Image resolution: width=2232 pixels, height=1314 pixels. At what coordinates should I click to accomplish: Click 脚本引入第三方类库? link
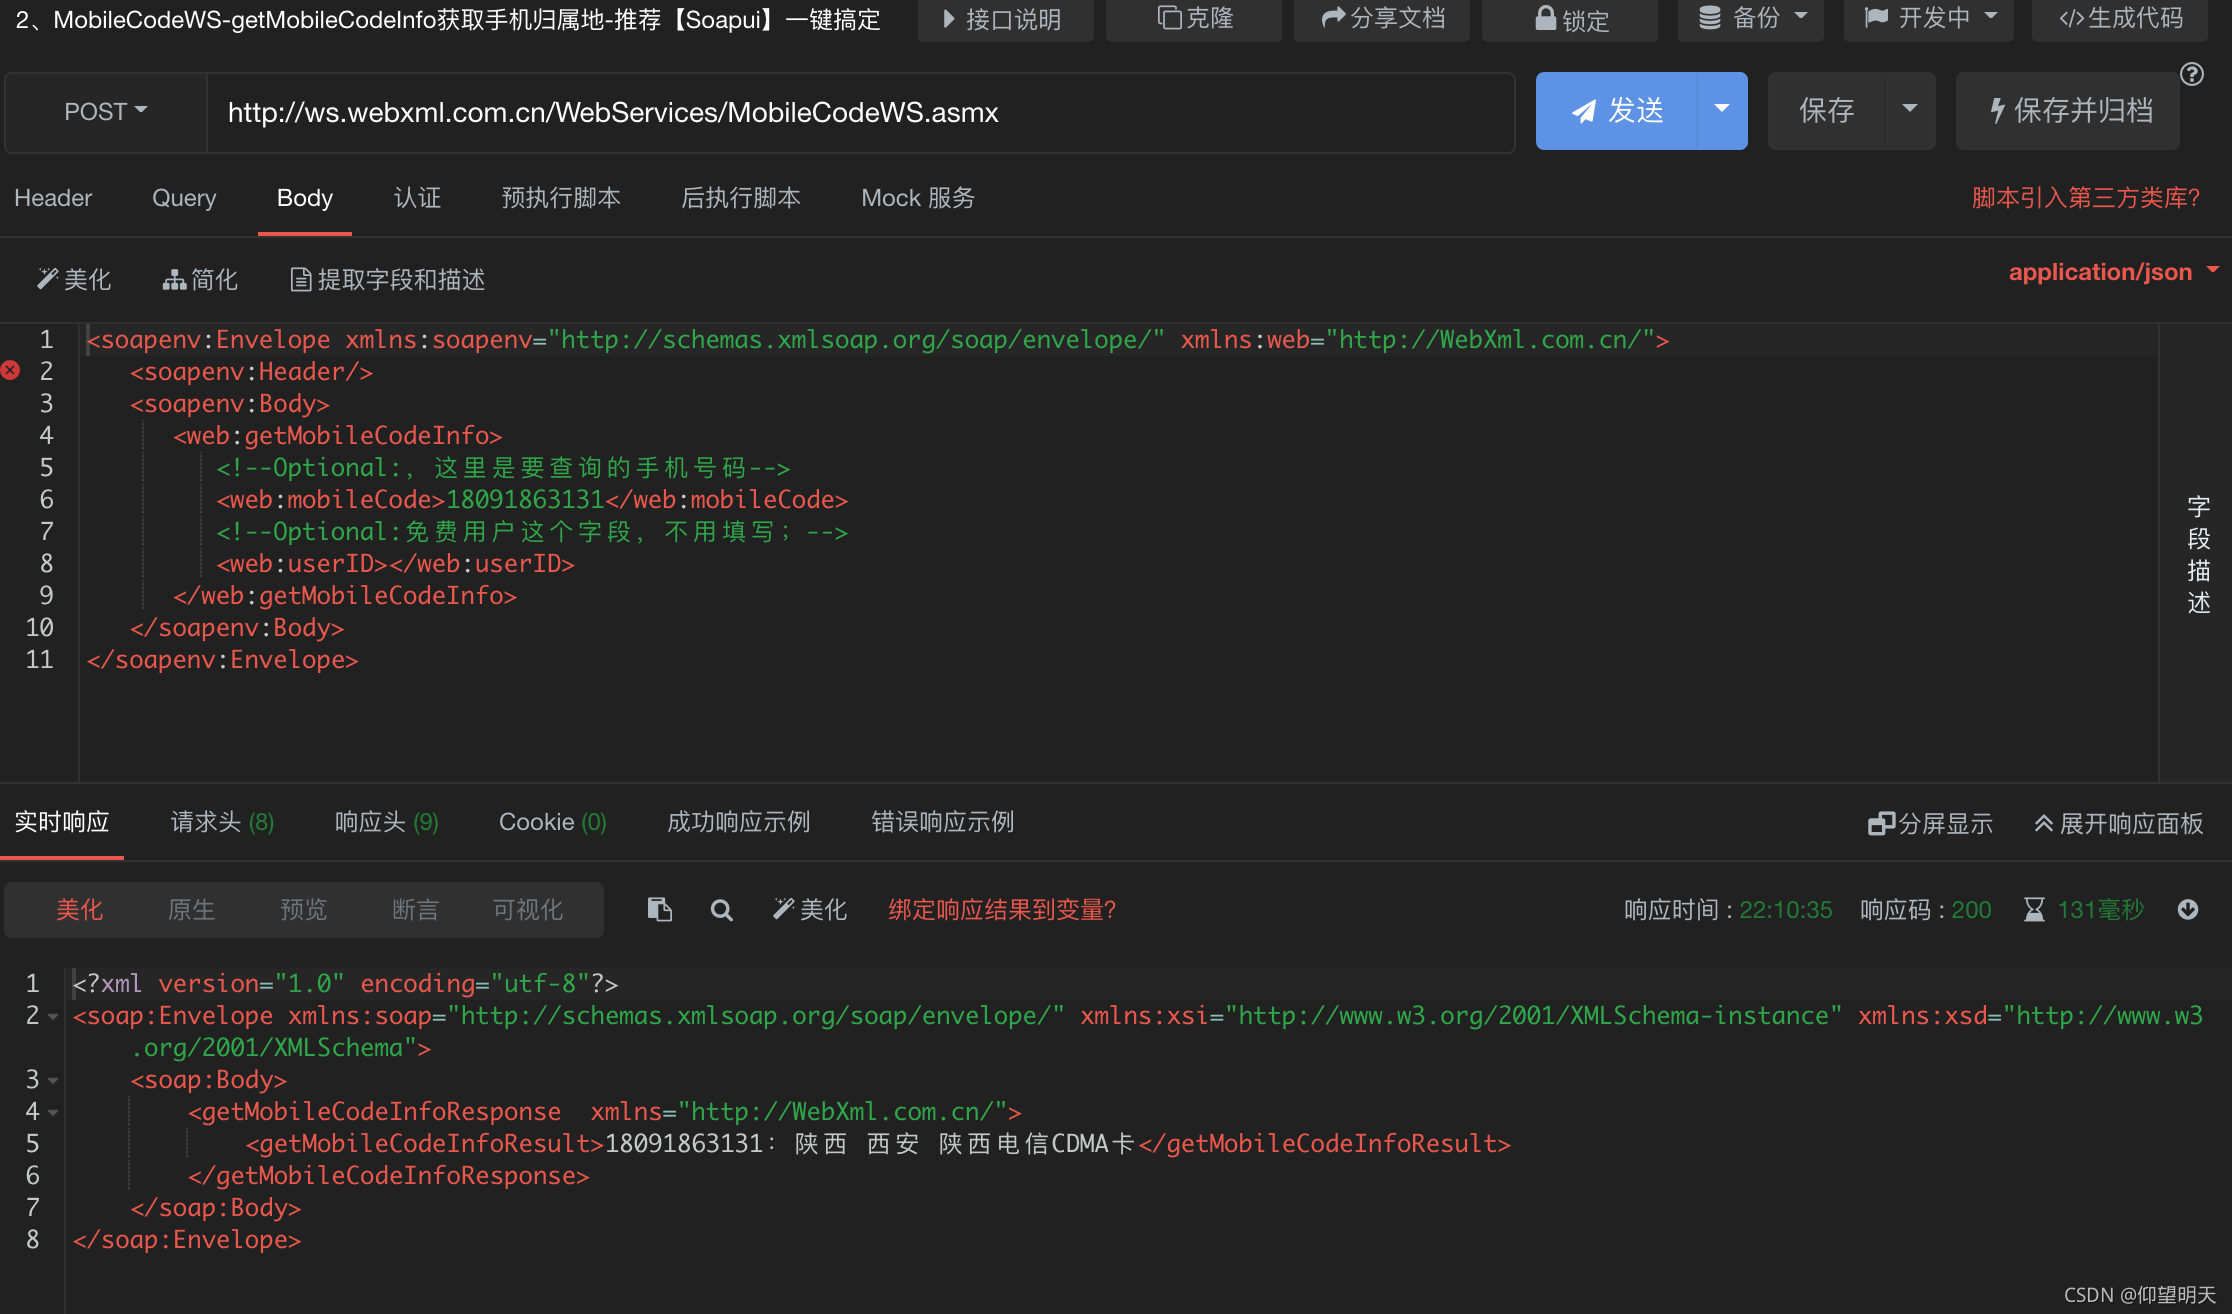(x=2086, y=198)
